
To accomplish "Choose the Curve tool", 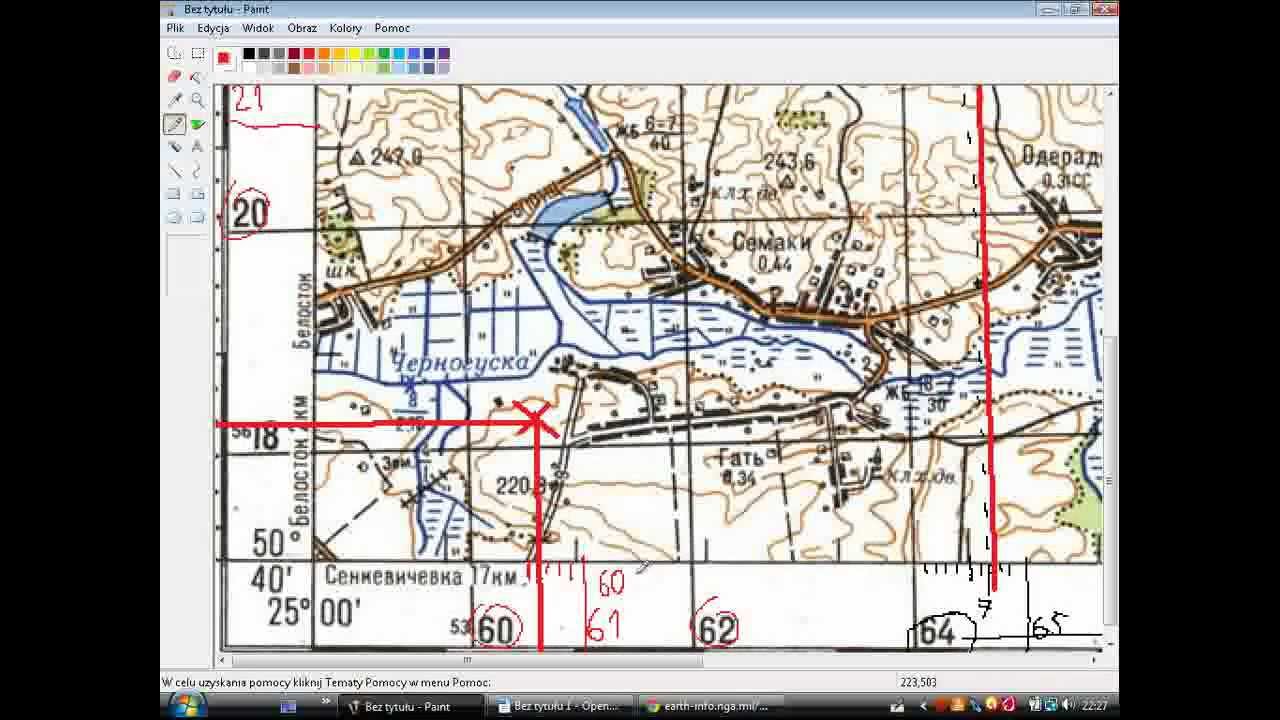I will tap(198, 170).
